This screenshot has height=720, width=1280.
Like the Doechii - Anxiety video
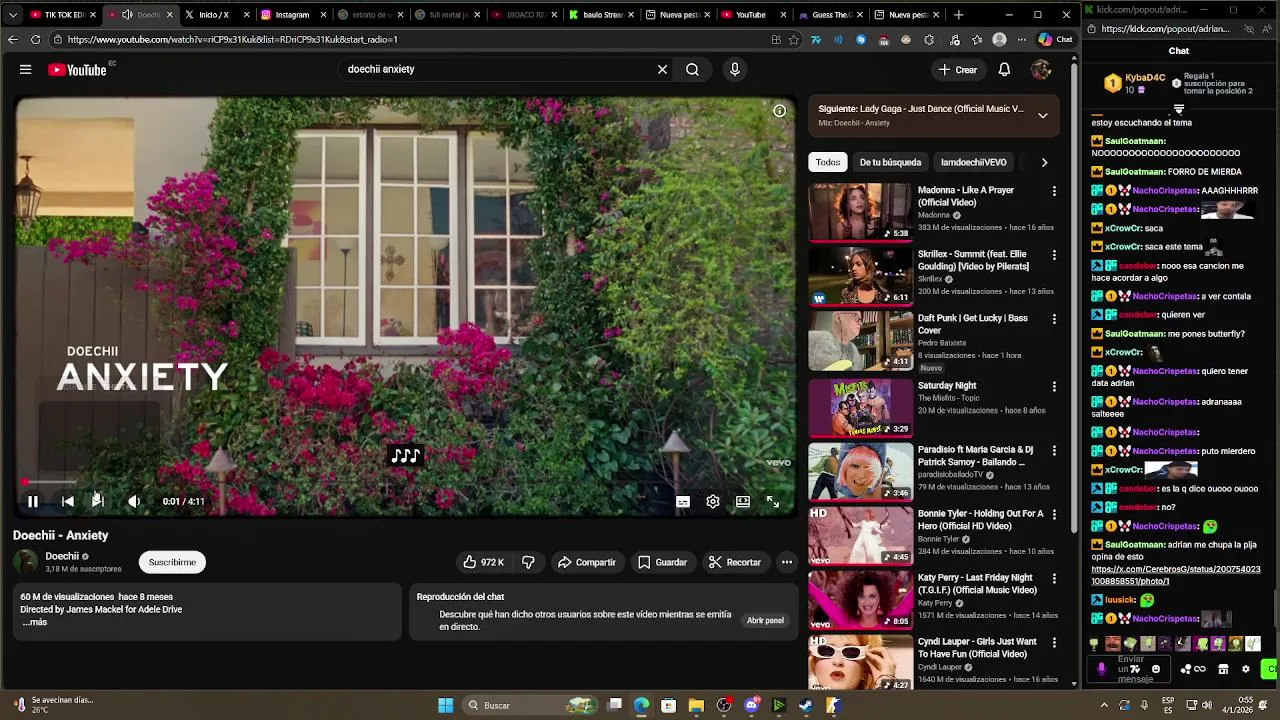pyautogui.click(x=484, y=563)
